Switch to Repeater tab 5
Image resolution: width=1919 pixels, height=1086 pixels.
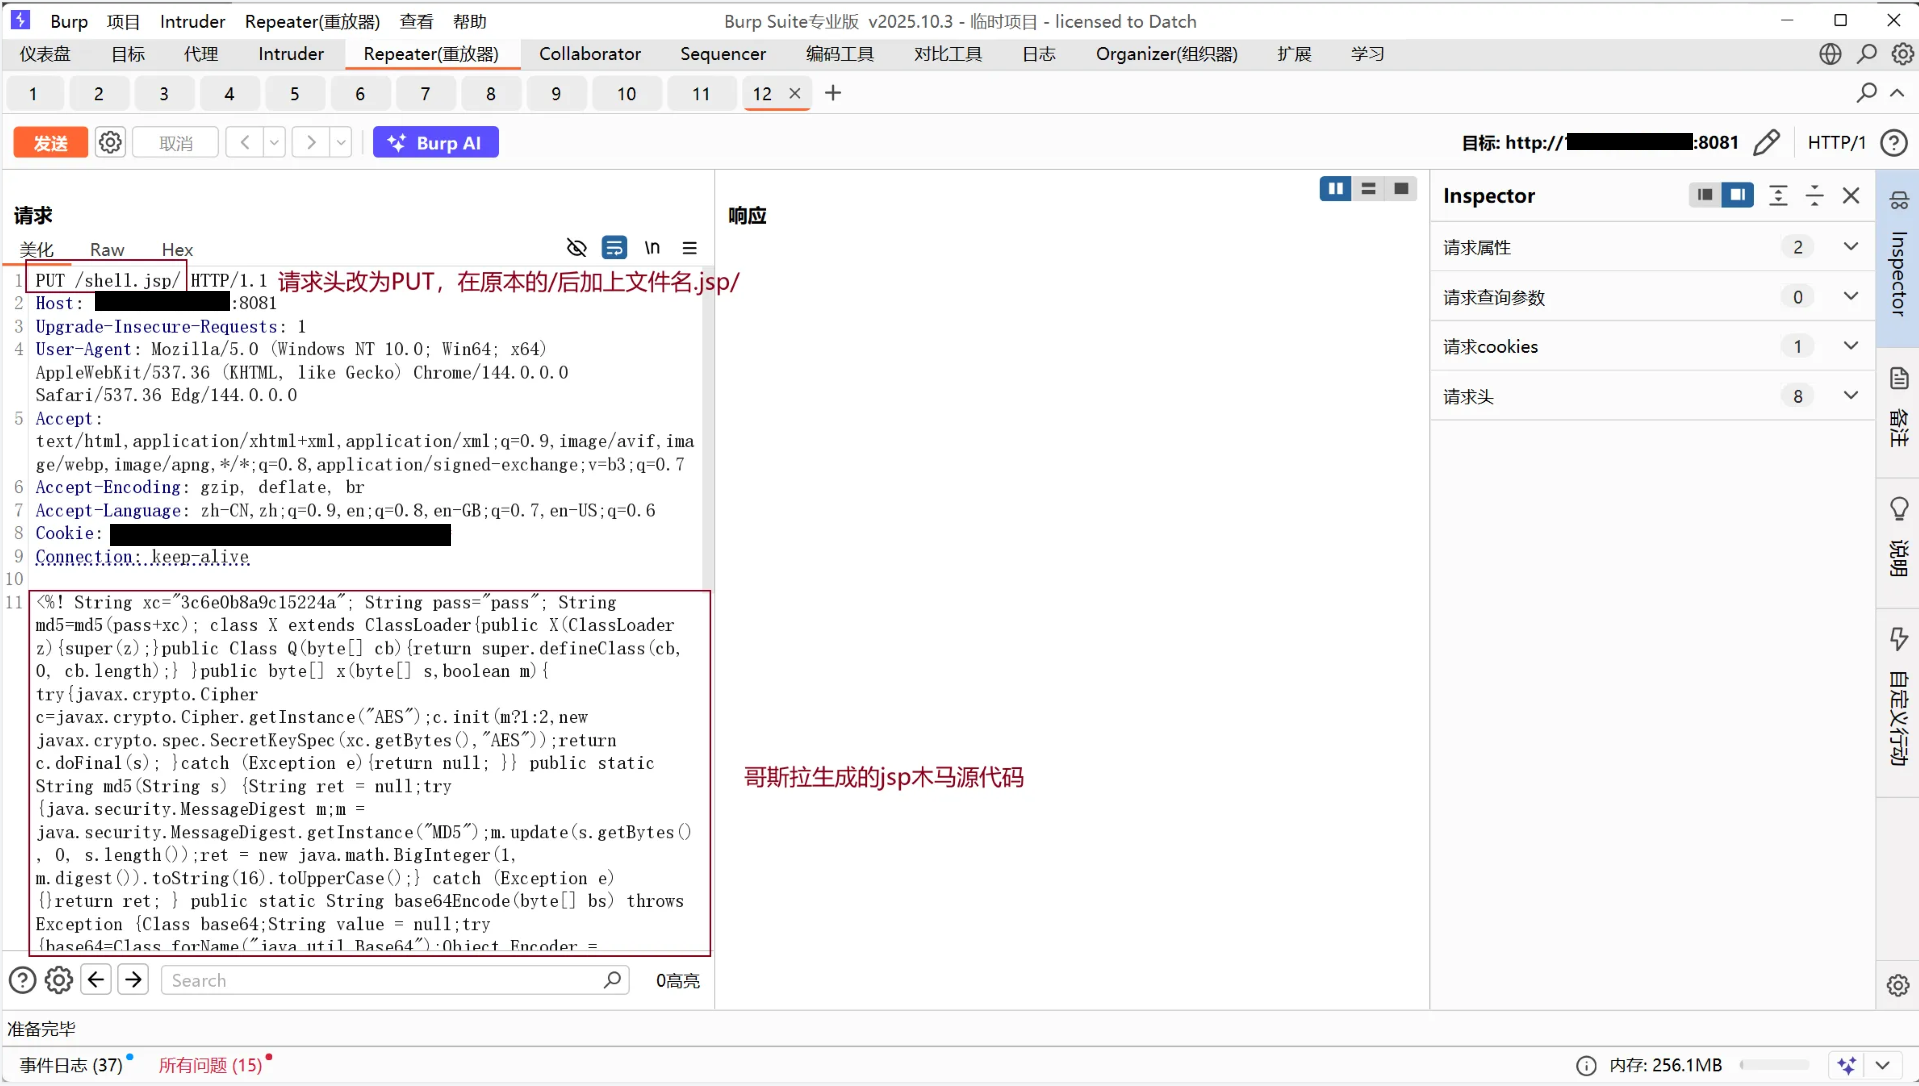click(x=294, y=94)
